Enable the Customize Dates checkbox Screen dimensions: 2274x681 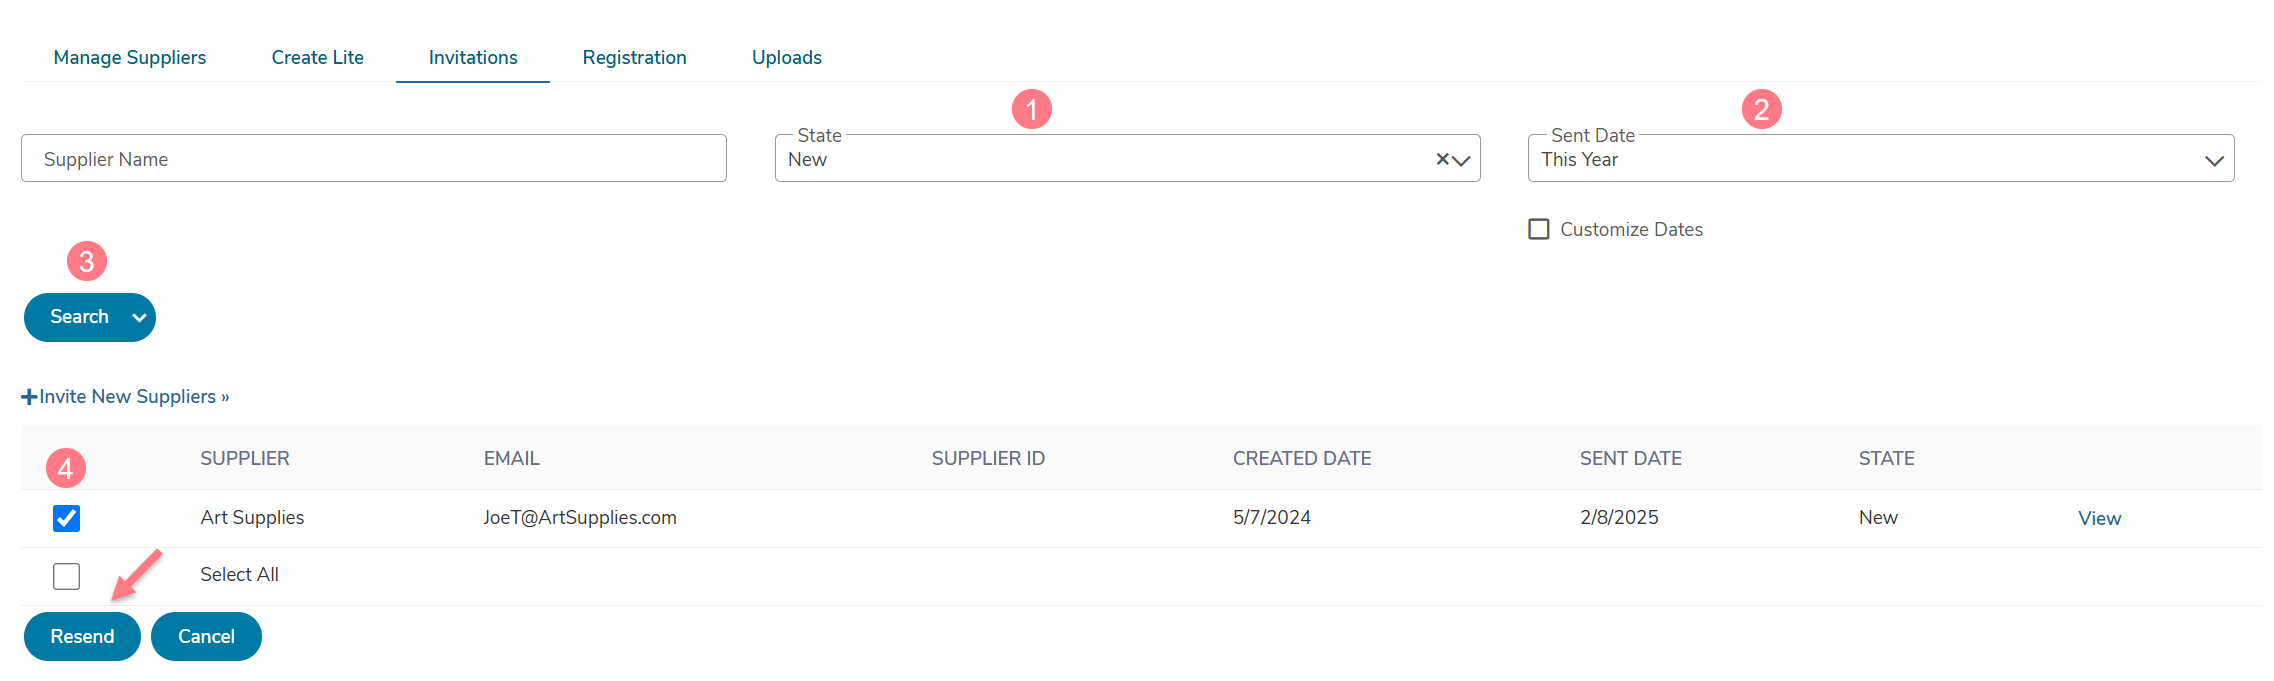(x=1539, y=229)
